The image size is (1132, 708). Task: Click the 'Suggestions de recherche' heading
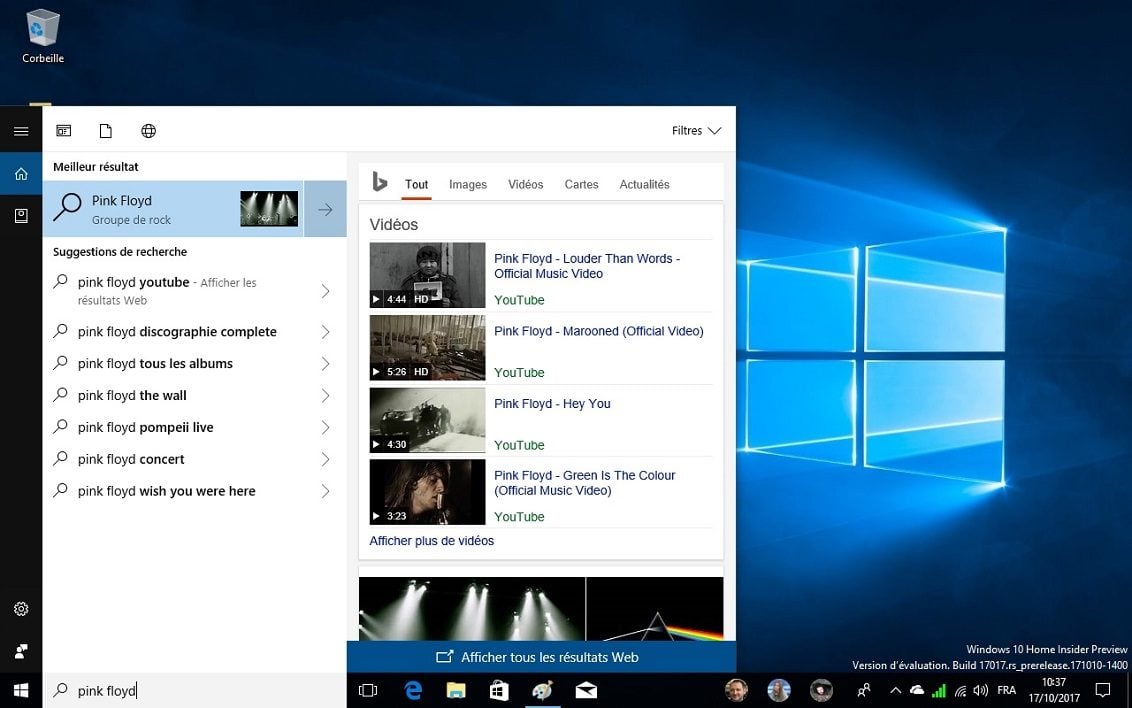click(120, 252)
